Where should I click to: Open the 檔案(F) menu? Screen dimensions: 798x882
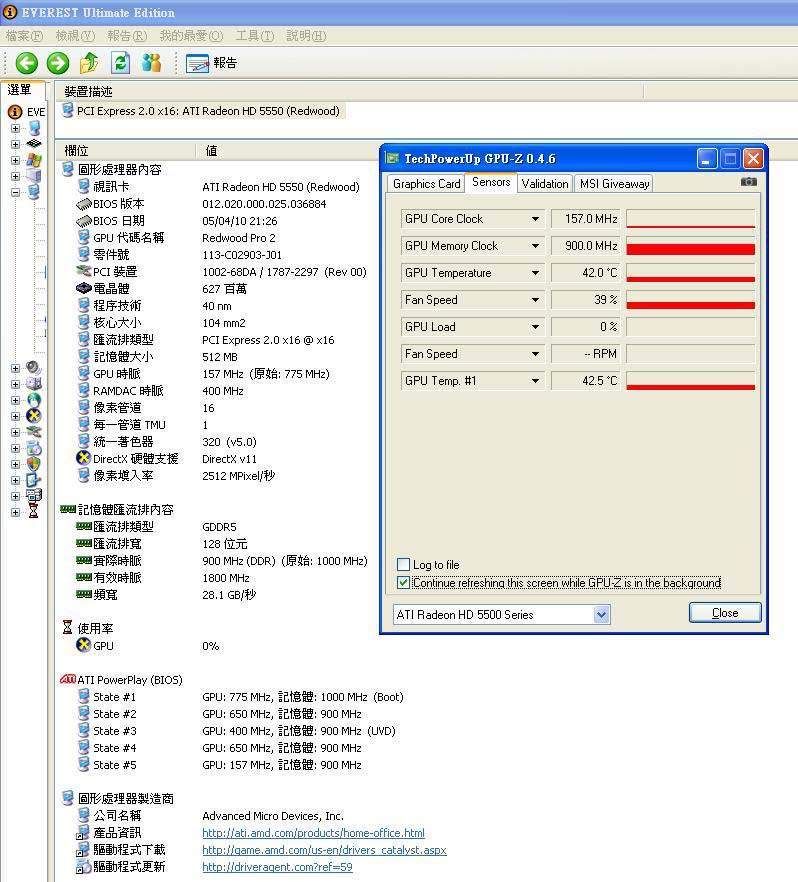point(24,35)
